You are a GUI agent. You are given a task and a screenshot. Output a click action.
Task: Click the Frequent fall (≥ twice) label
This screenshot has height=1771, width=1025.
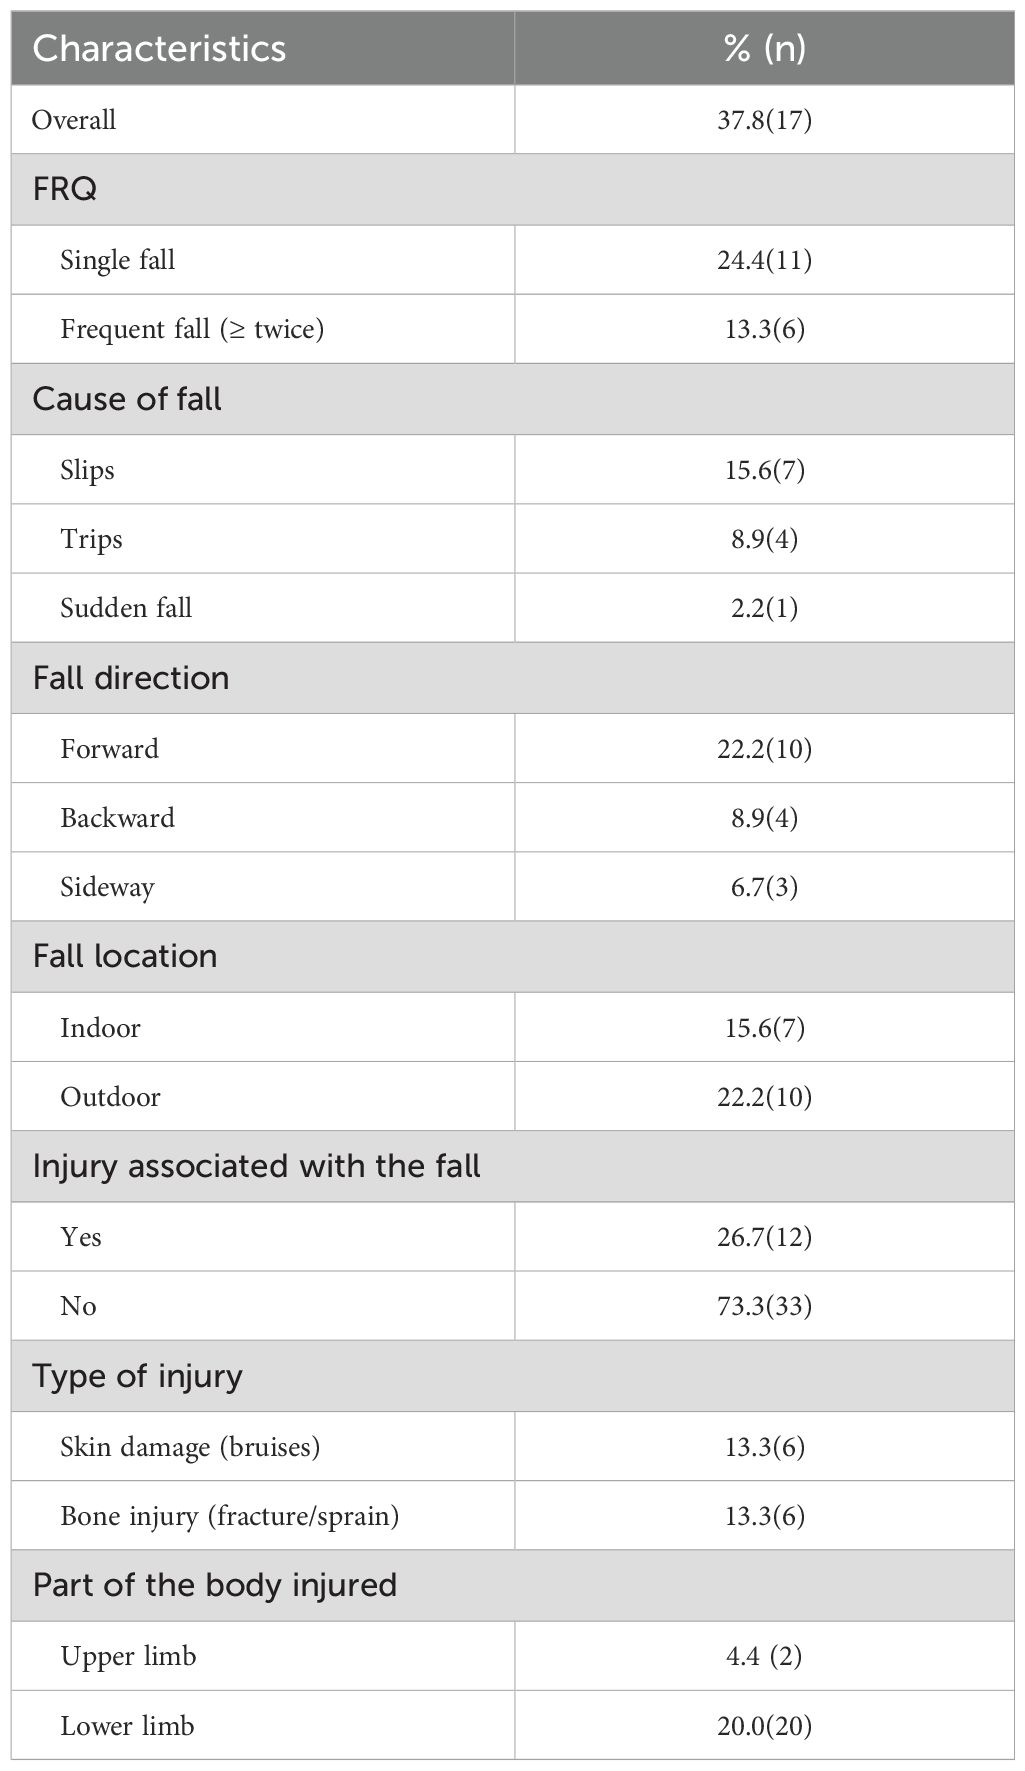(x=192, y=329)
